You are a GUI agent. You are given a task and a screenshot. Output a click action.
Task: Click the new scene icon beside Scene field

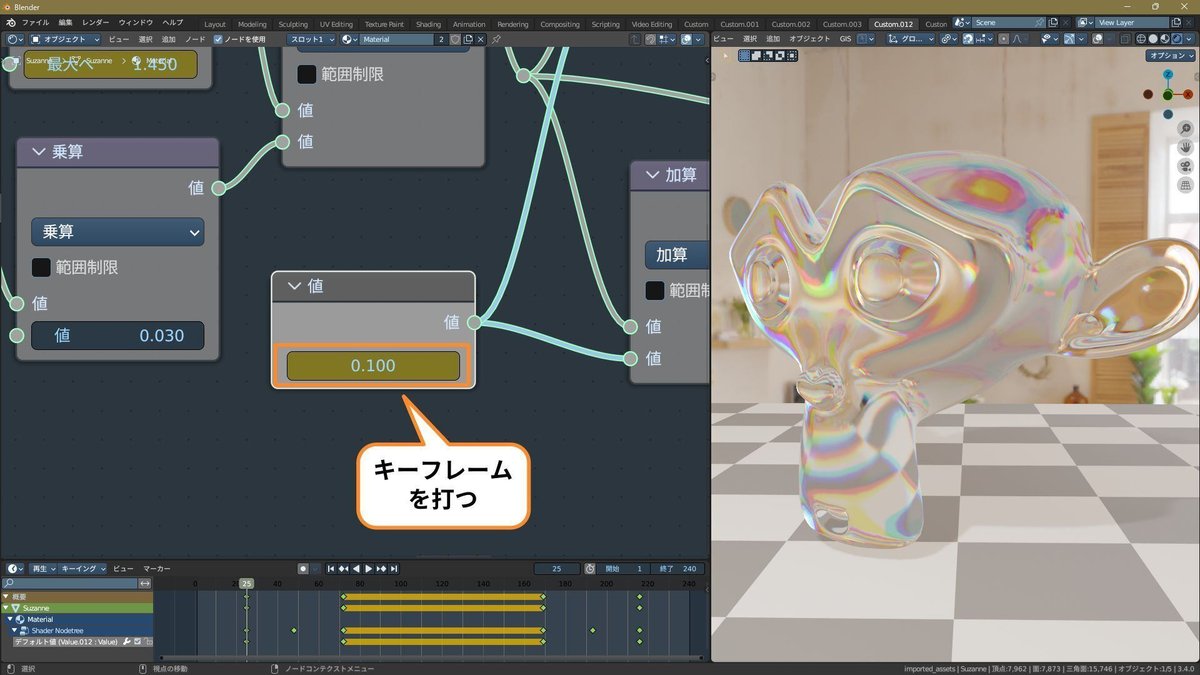(1053, 22)
